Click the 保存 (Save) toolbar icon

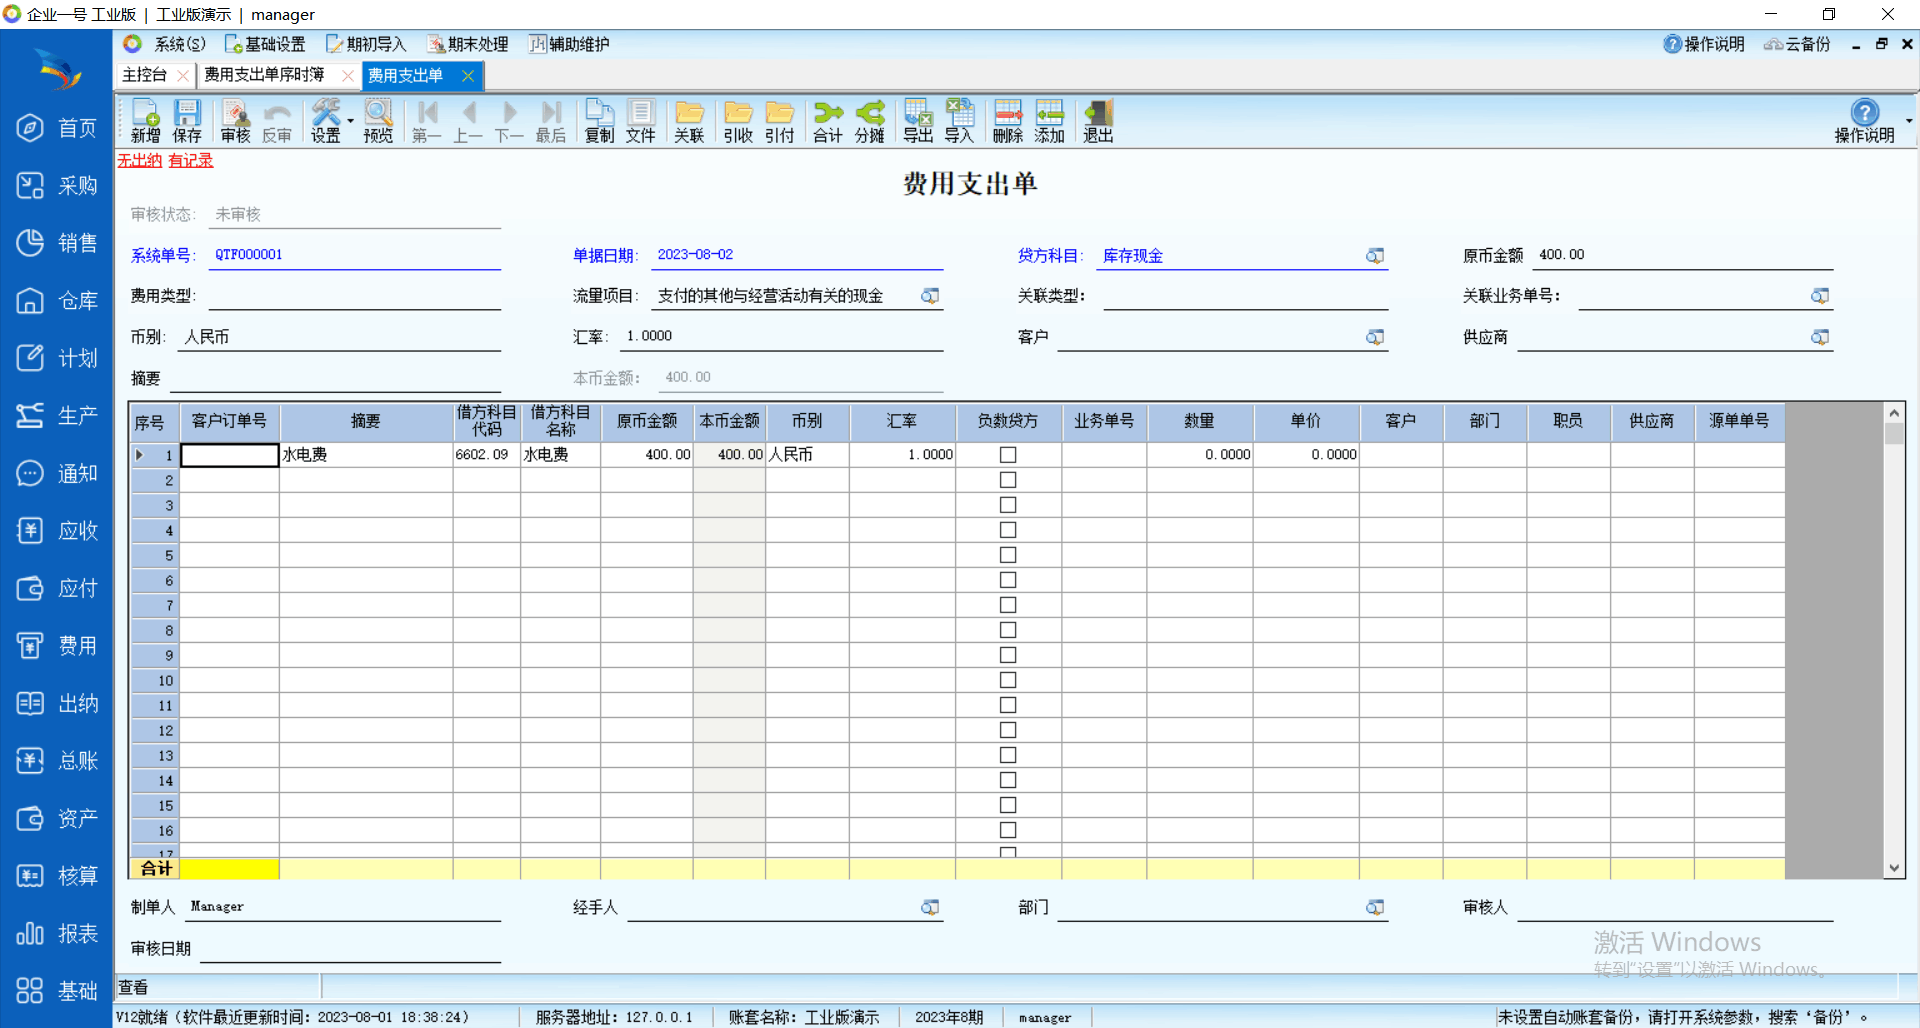(186, 121)
